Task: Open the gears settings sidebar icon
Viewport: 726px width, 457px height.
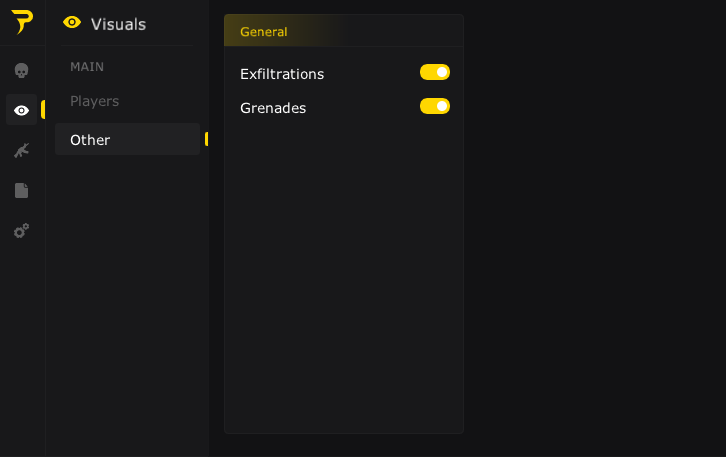Action: 21,230
